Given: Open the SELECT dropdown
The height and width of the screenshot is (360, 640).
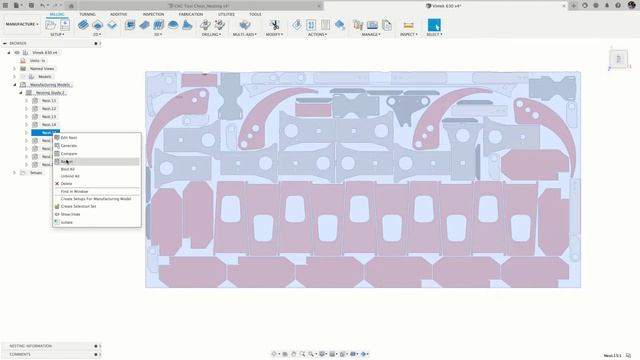Looking at the screenshot, I should (434, 34).
